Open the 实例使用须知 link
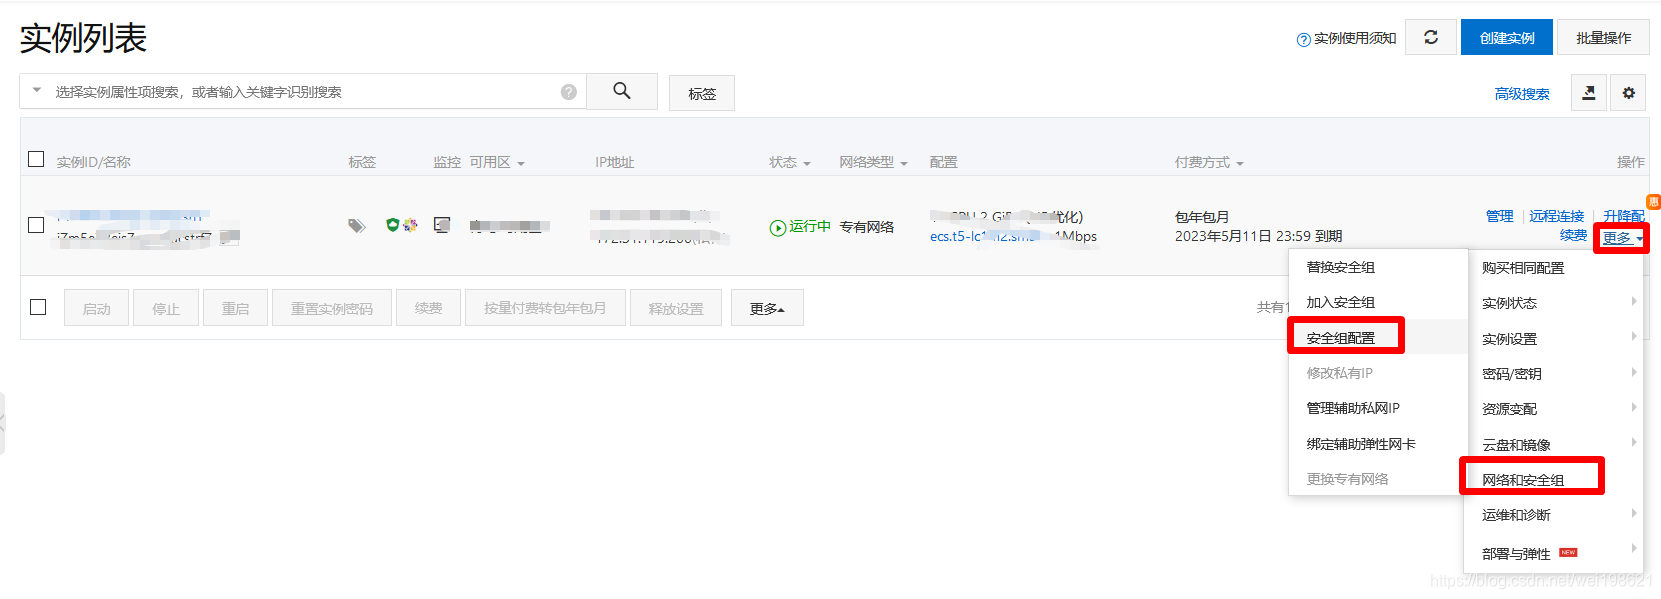The image size is (1661, 599). pyautogui.click(x=1355, y=38)
